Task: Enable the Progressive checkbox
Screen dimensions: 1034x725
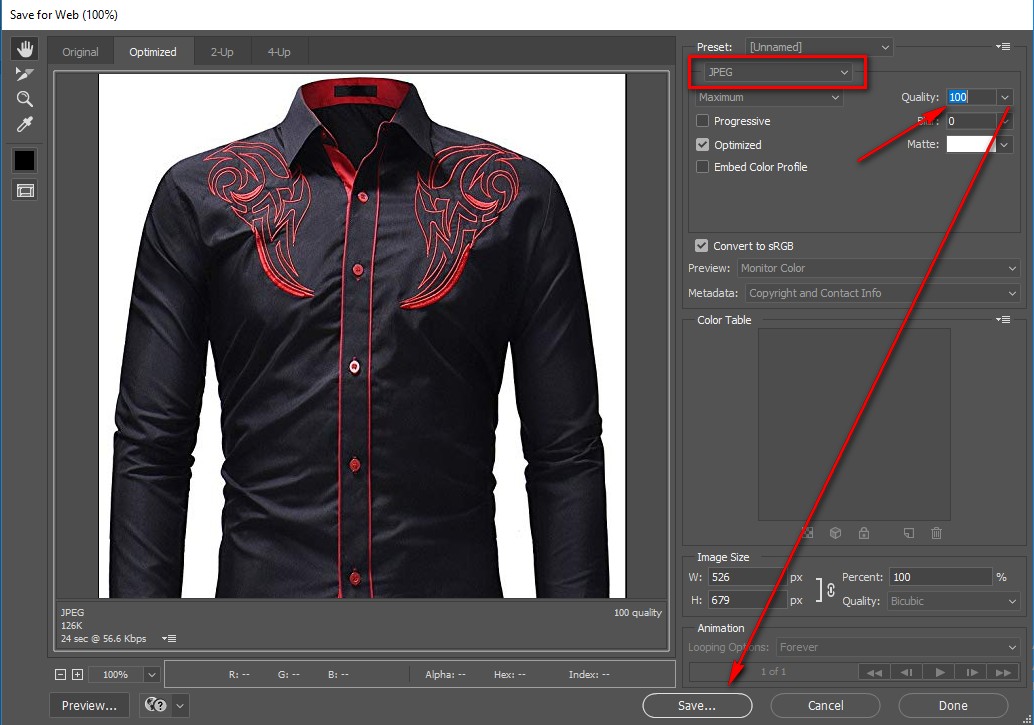Action: [703, 121]
